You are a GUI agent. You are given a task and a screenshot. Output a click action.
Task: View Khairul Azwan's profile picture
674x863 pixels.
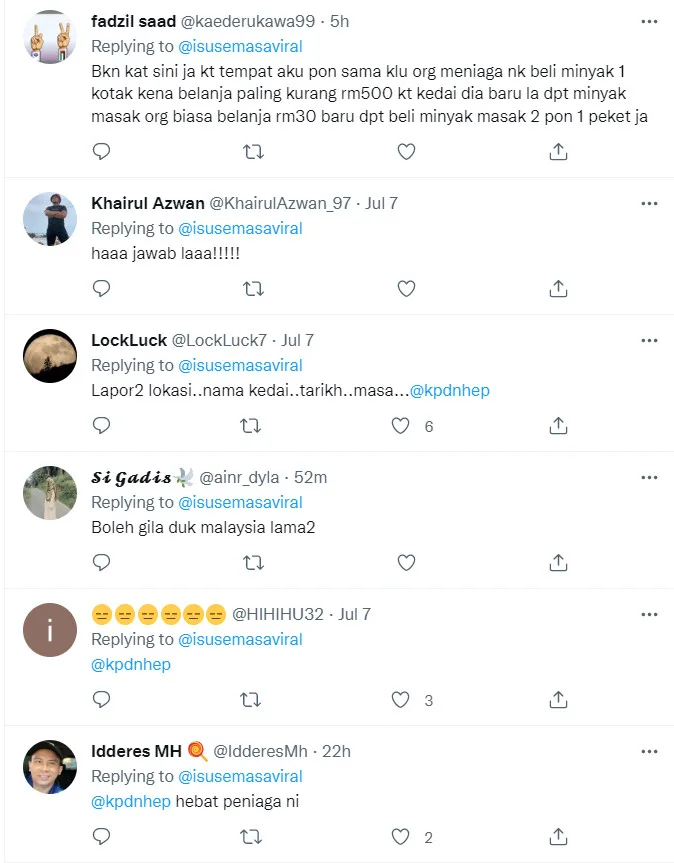pyautogui.click(x=50, y=219)
